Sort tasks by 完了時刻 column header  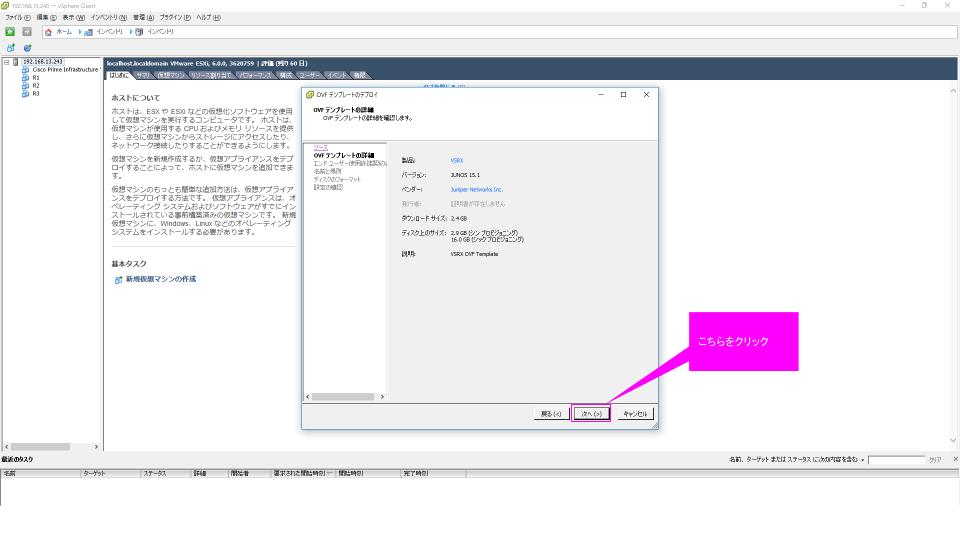pos(433,473)
